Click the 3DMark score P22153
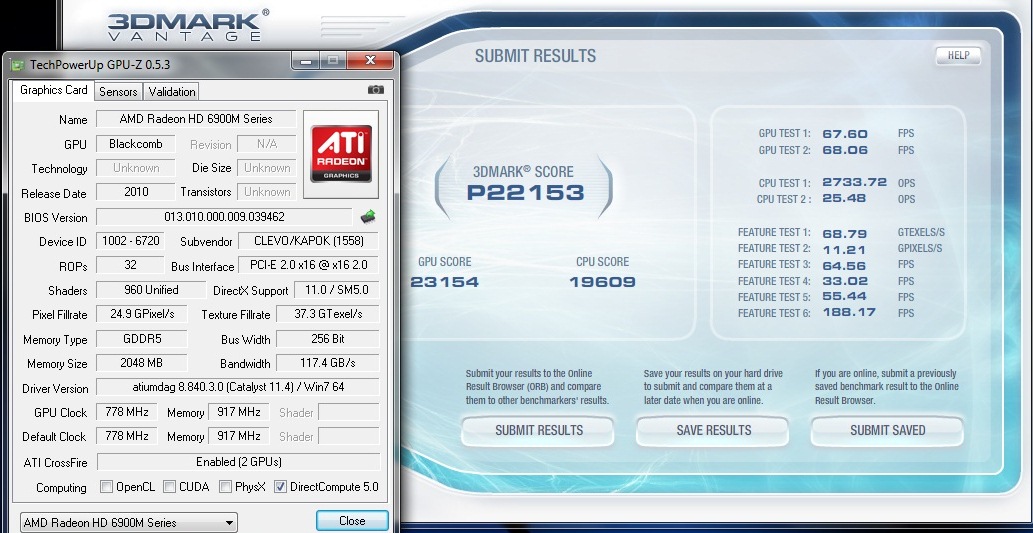The width and height of the screenshot is (1033, 533). click(x=526, y=192)
